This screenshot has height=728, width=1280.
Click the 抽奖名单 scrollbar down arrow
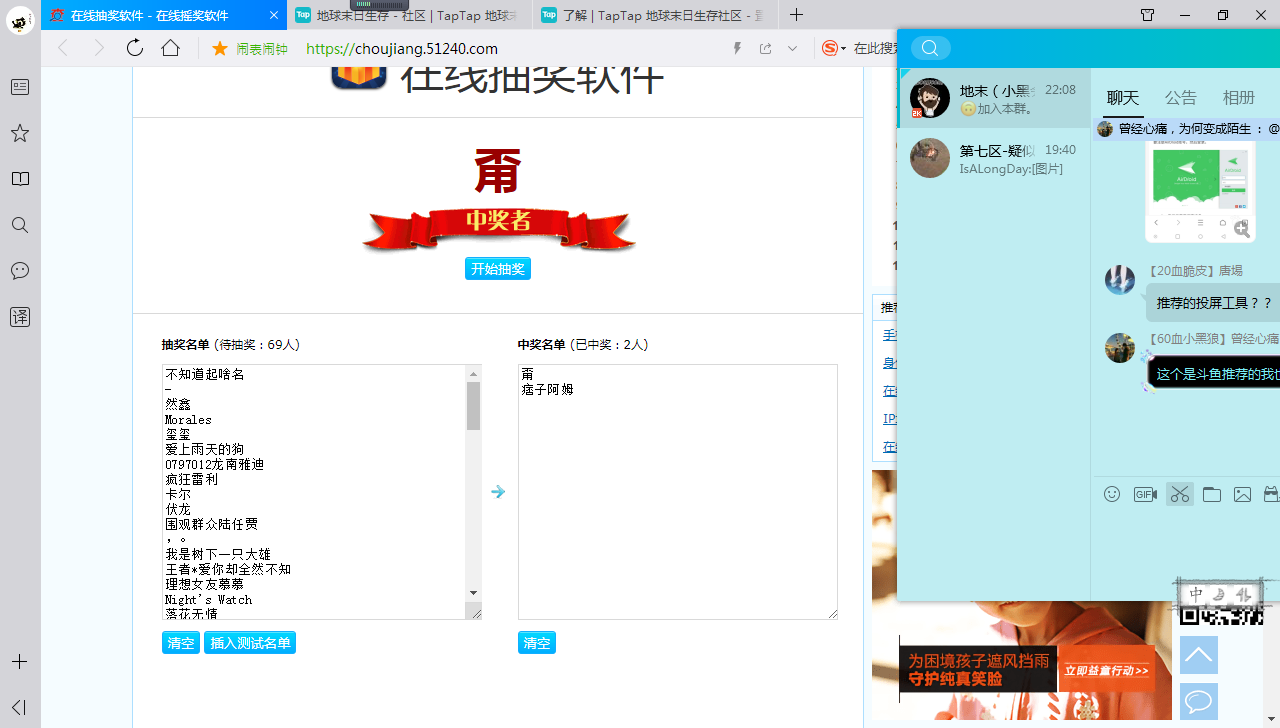[474, 593]
